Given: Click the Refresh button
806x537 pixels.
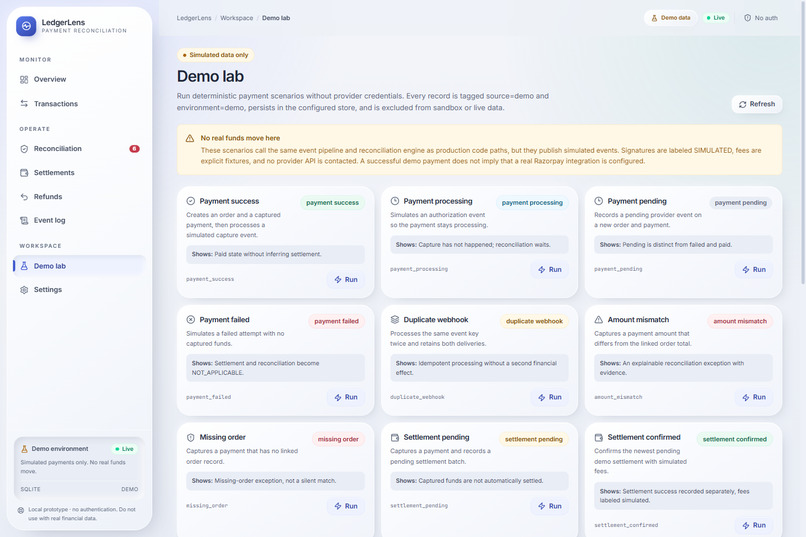Looking at the screenshot, I should (757, 104).
